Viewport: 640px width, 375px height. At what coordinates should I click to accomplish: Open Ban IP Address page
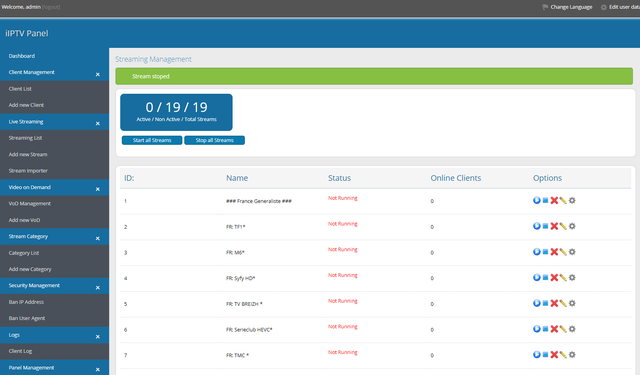pos(26,302)
